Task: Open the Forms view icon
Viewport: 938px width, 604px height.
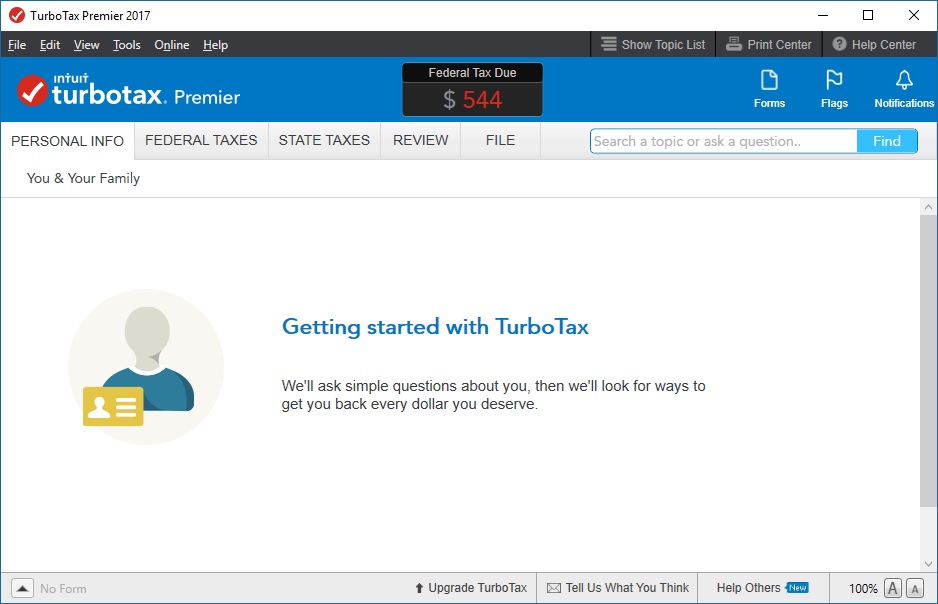Action: coord(769,89)
